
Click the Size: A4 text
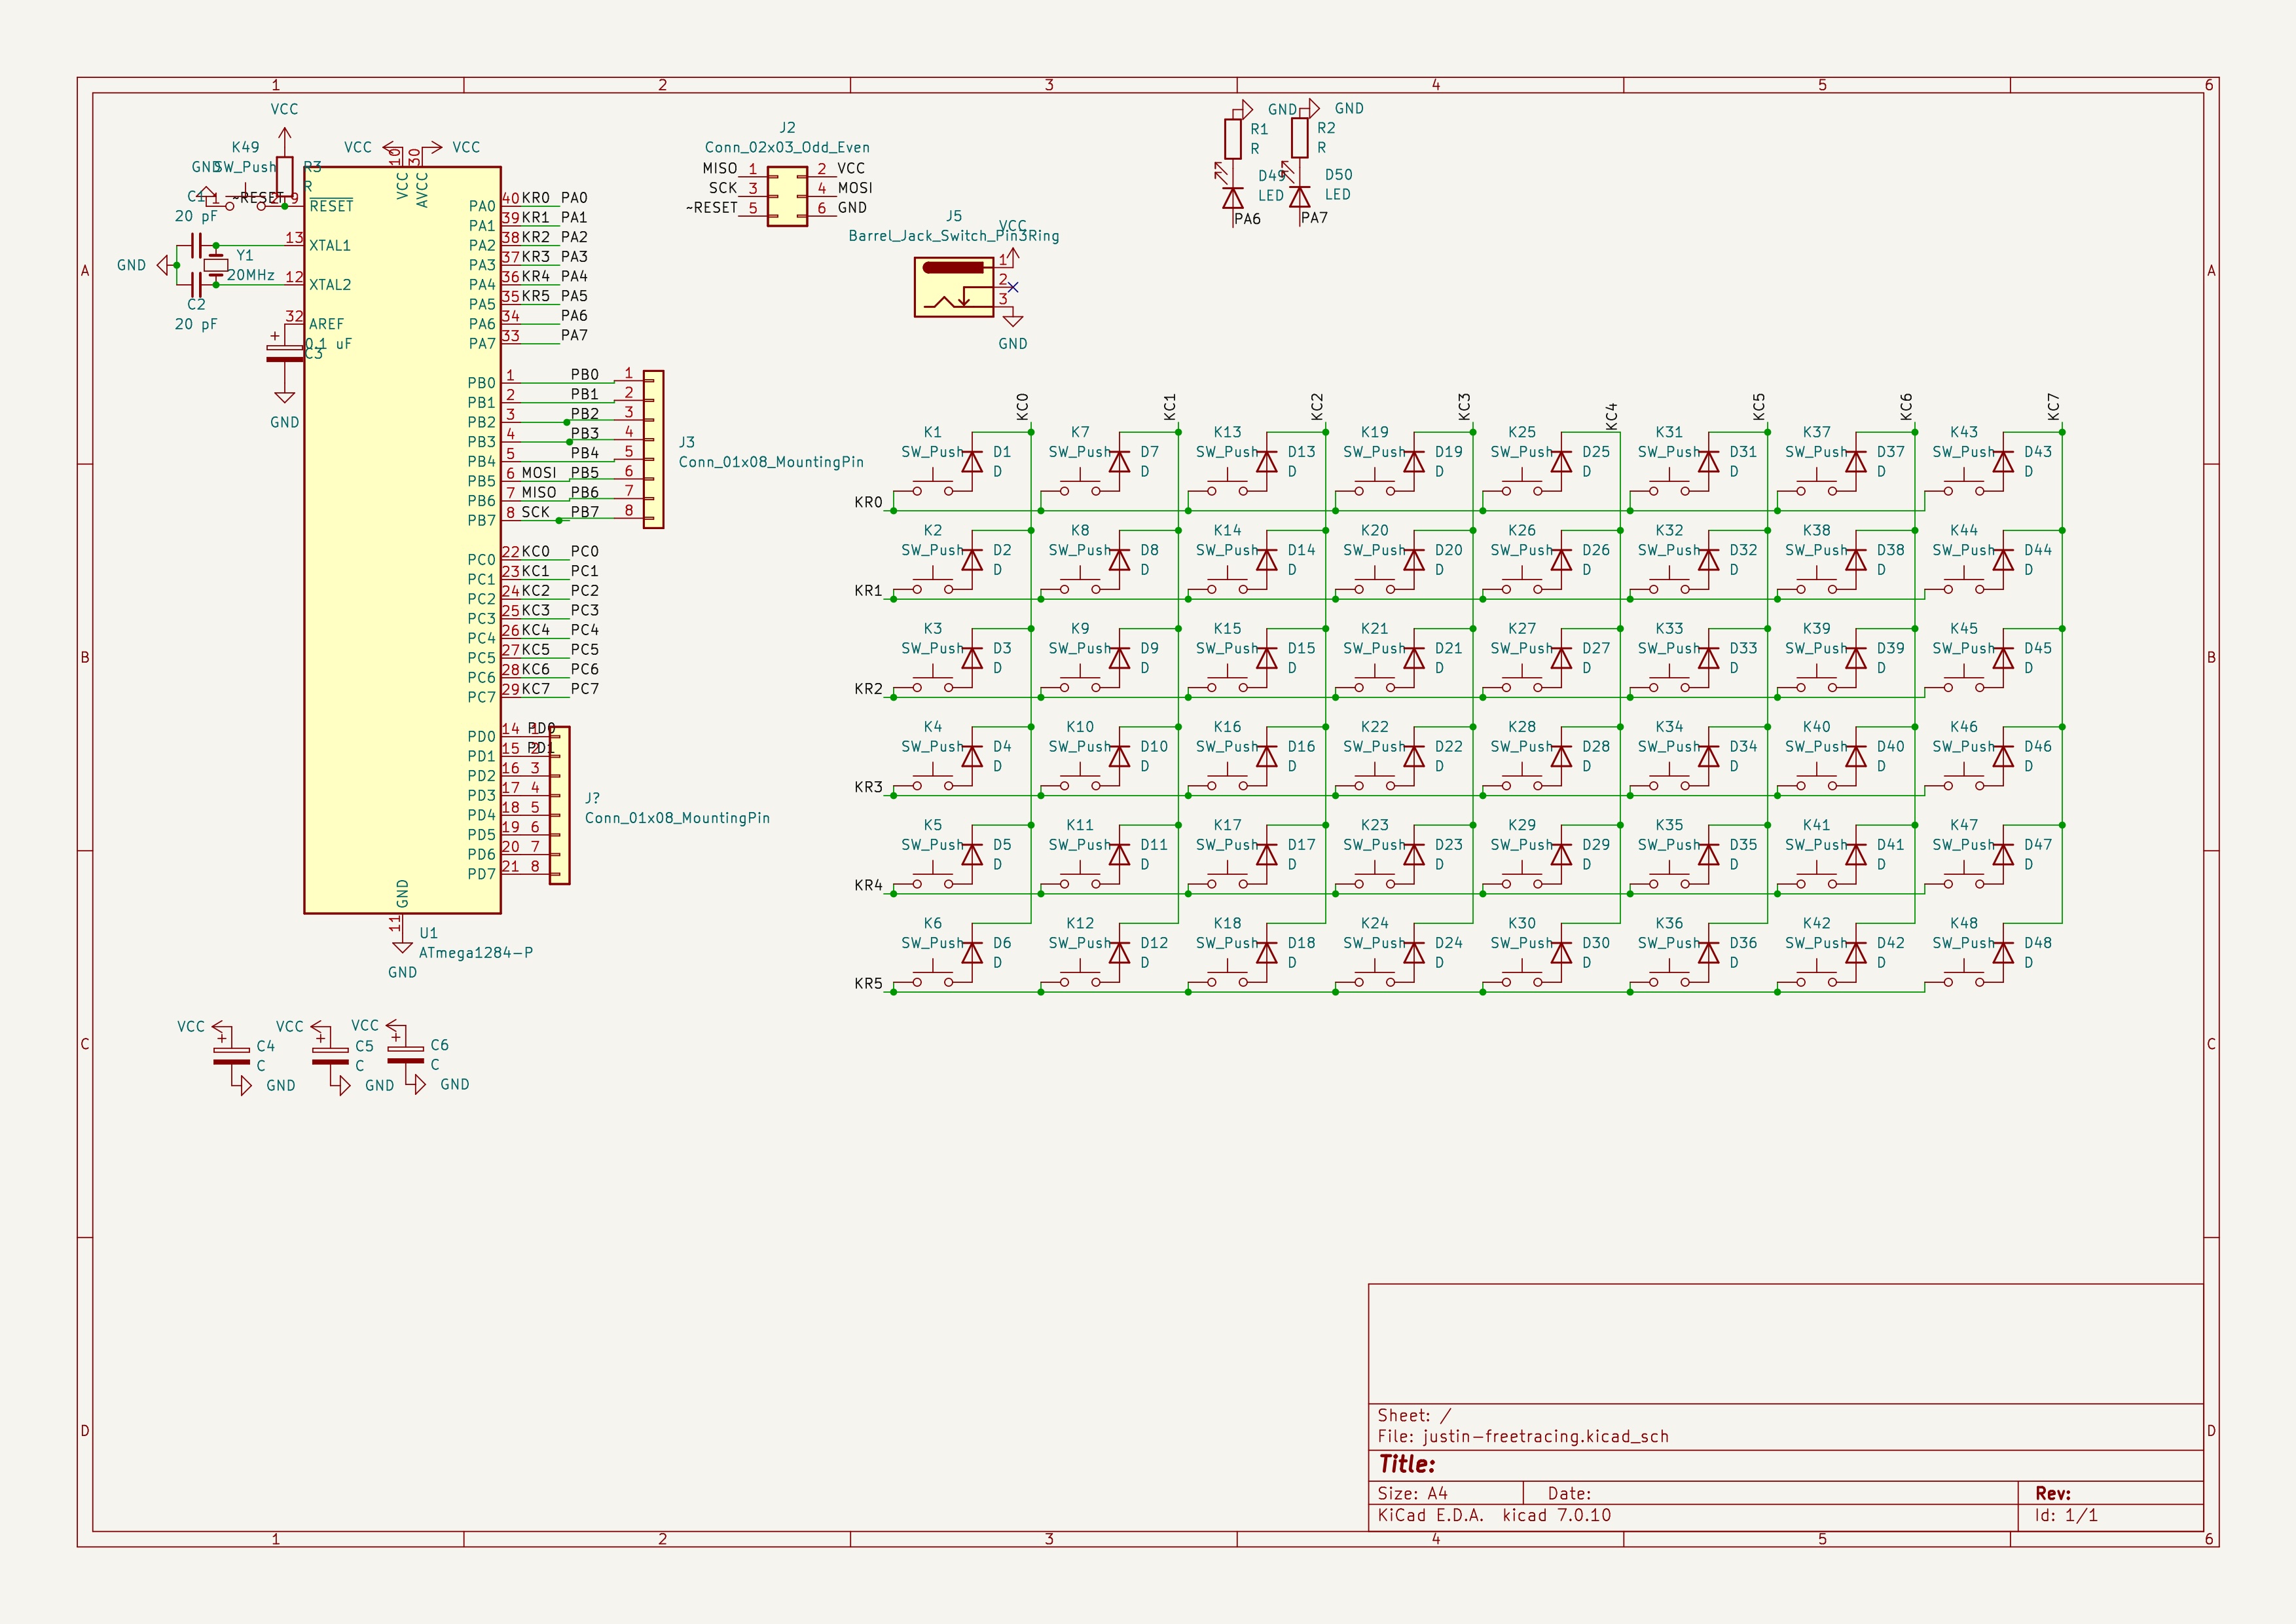click(1412, 1493)
